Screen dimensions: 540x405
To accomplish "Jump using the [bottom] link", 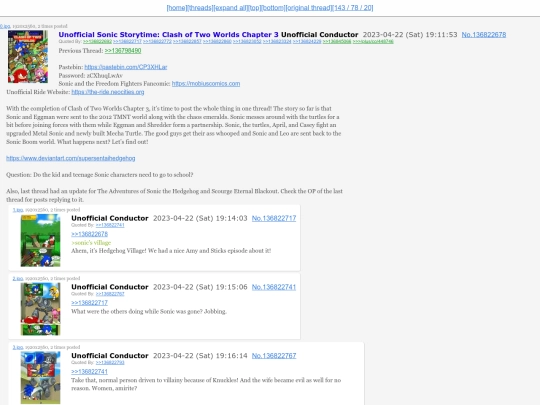I will (x=273, y=8).
